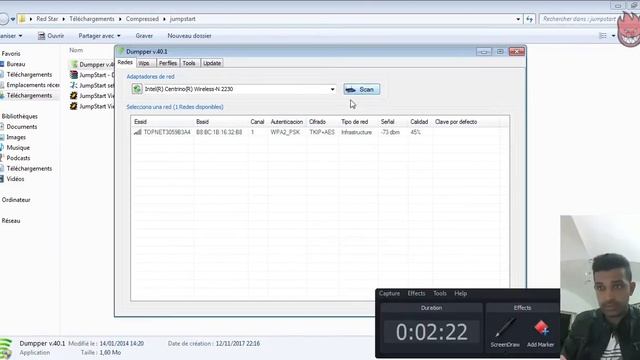The image size is (640, 360).
Task: Click Ouvrir in the Explorer toolbar
Action: [x=51, y=36]
